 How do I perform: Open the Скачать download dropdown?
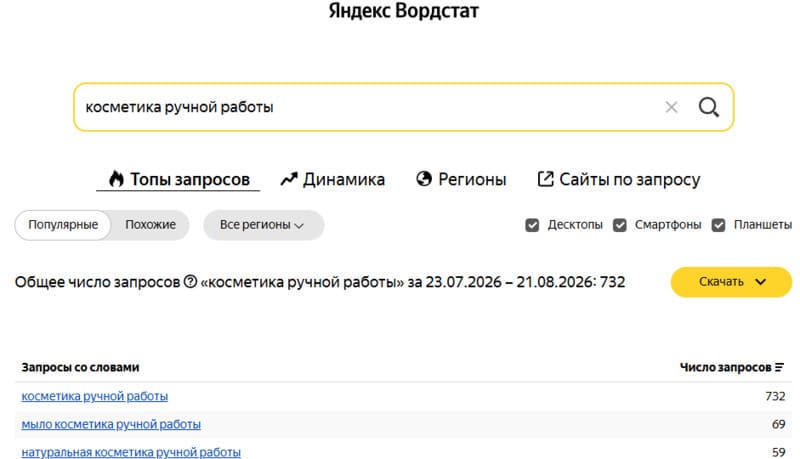pos(731,282)
